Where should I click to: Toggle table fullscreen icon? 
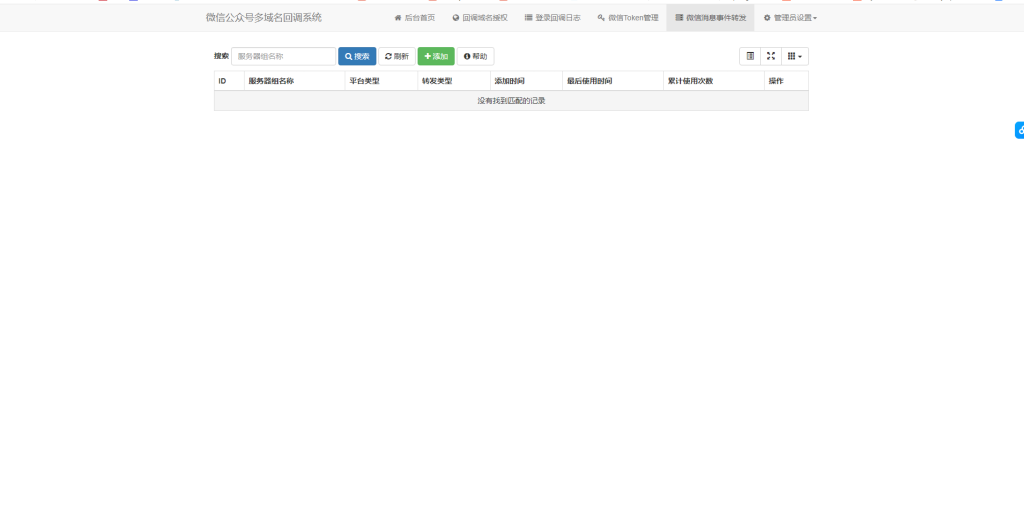pyautogui.click(x=771, y=56)
